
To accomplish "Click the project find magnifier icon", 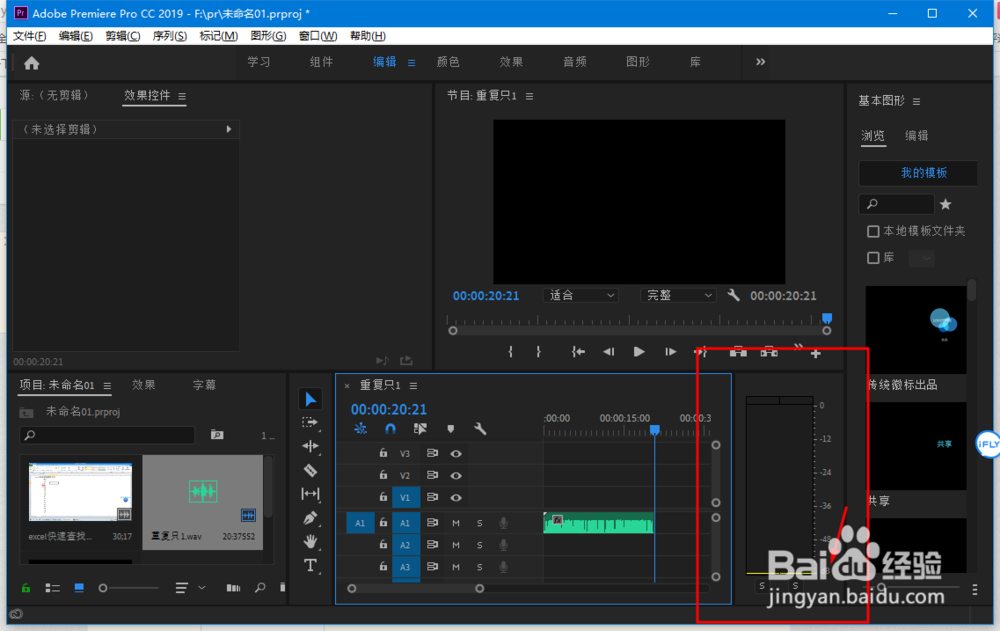I will point(260,588).
